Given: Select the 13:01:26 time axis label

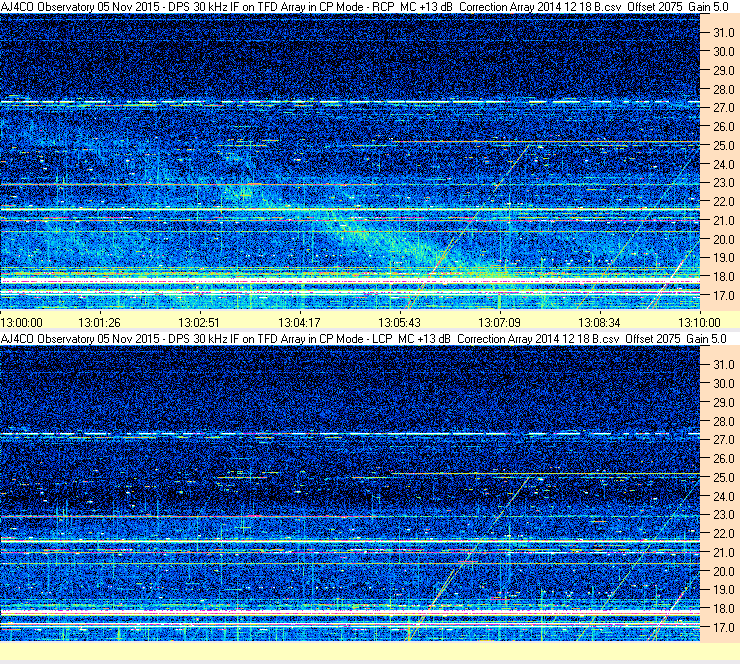Looking at the screenshot, I should tap(99, 323).
